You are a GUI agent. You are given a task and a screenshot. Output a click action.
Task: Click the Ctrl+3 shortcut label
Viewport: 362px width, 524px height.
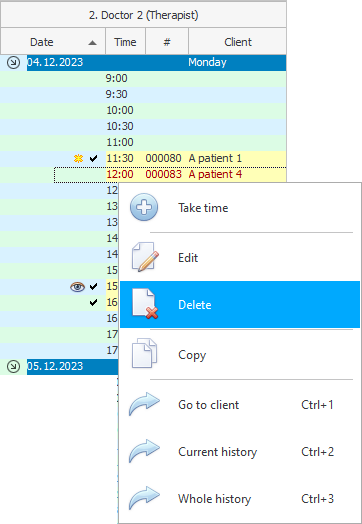click(x=317, y=499)
